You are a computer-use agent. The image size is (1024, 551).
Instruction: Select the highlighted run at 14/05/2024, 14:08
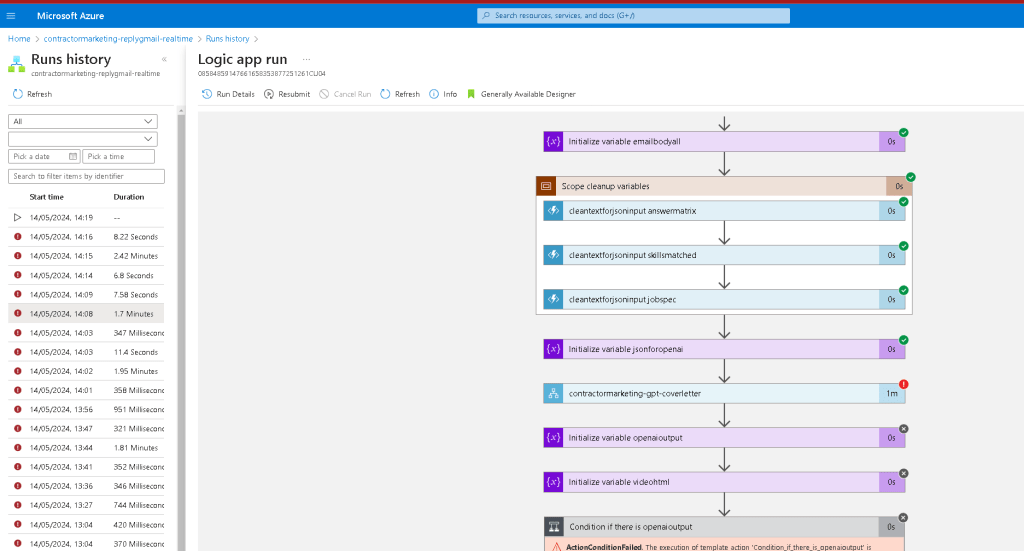(86, 313)
